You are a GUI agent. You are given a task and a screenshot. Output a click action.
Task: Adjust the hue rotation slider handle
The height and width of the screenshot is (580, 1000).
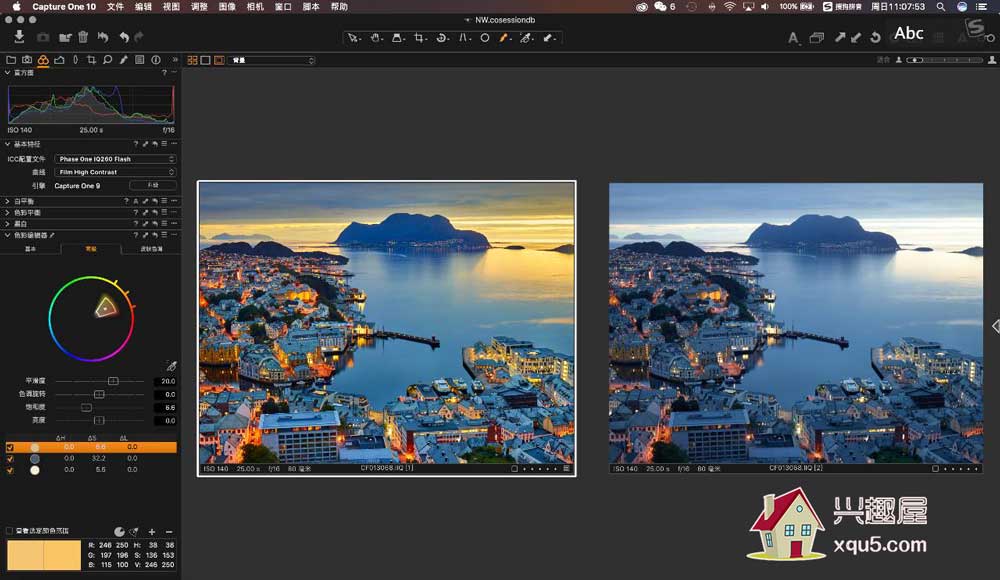tap(99, 394)
